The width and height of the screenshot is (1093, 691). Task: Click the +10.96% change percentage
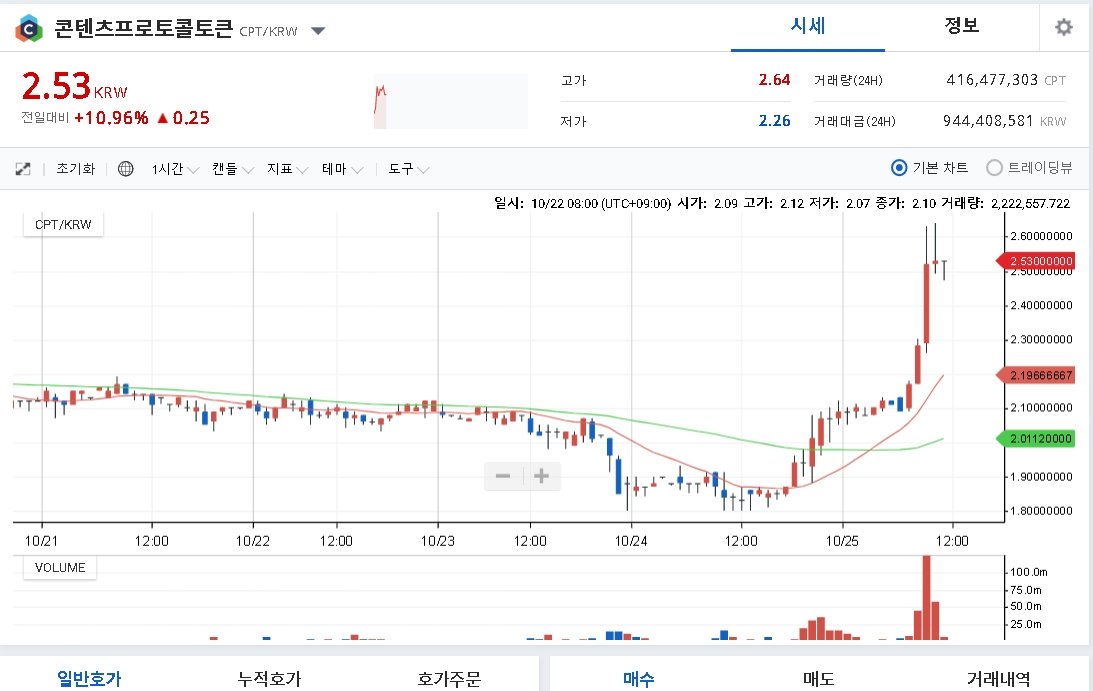[112, 118]
